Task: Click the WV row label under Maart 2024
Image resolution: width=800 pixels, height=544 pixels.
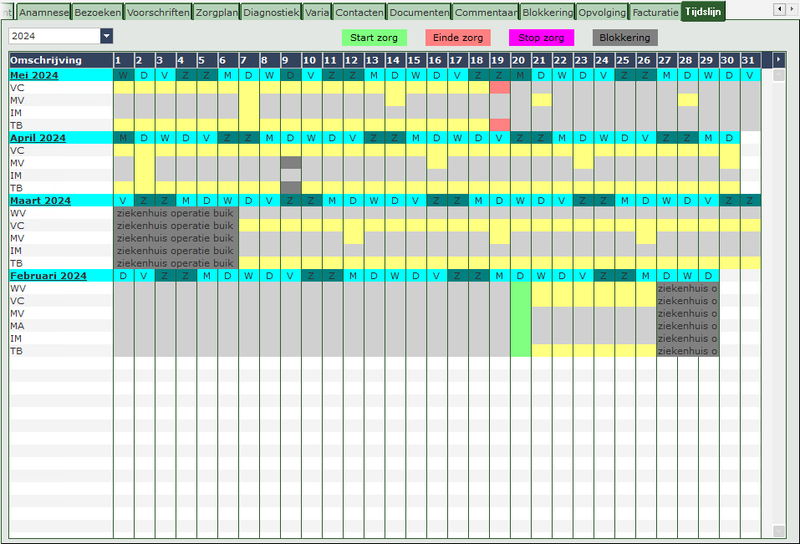Action: [18, 213]
